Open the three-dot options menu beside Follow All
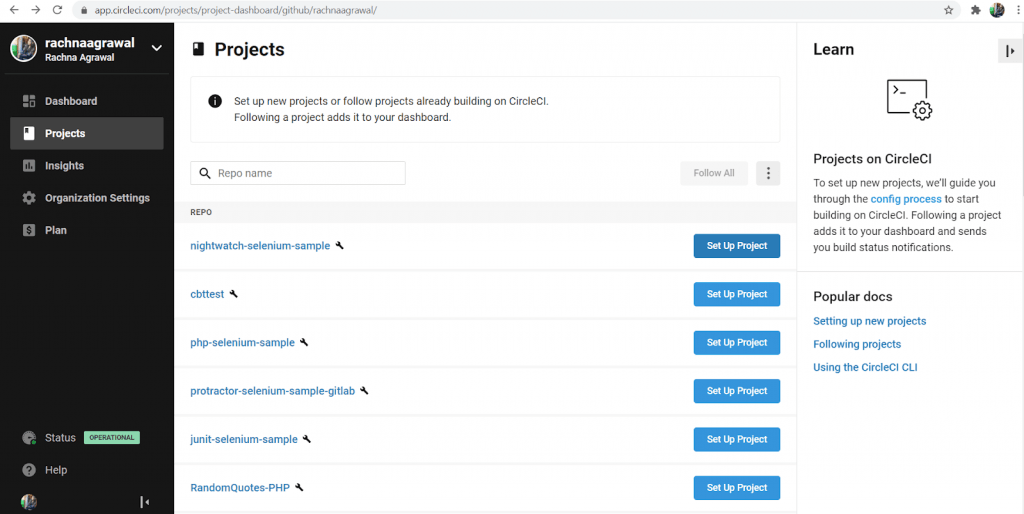Image resolution: width=1024 pixels, height=514 pixels. (768, 173)
